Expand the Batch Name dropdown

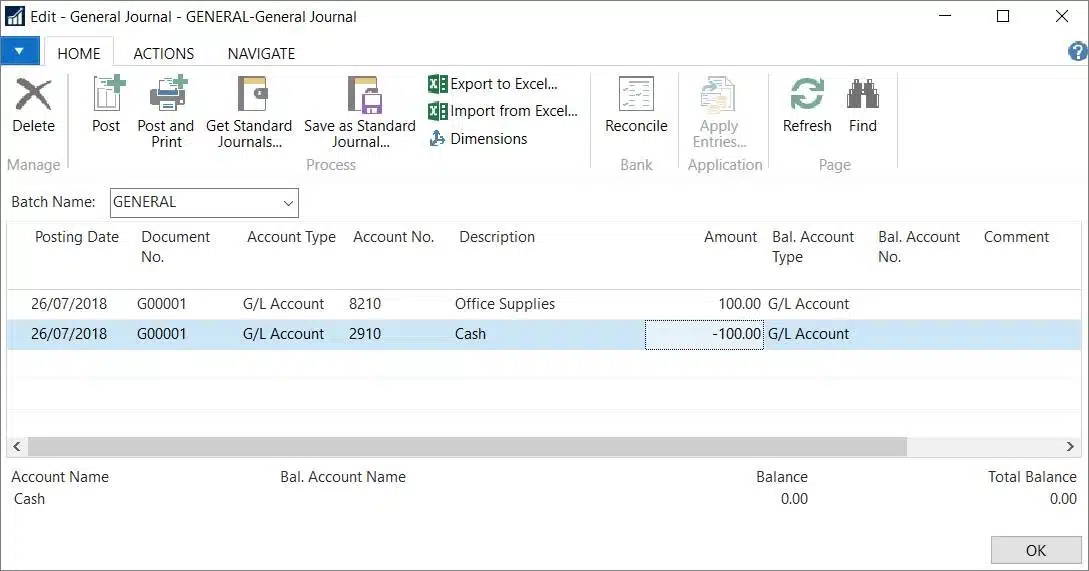click(288, 203)
